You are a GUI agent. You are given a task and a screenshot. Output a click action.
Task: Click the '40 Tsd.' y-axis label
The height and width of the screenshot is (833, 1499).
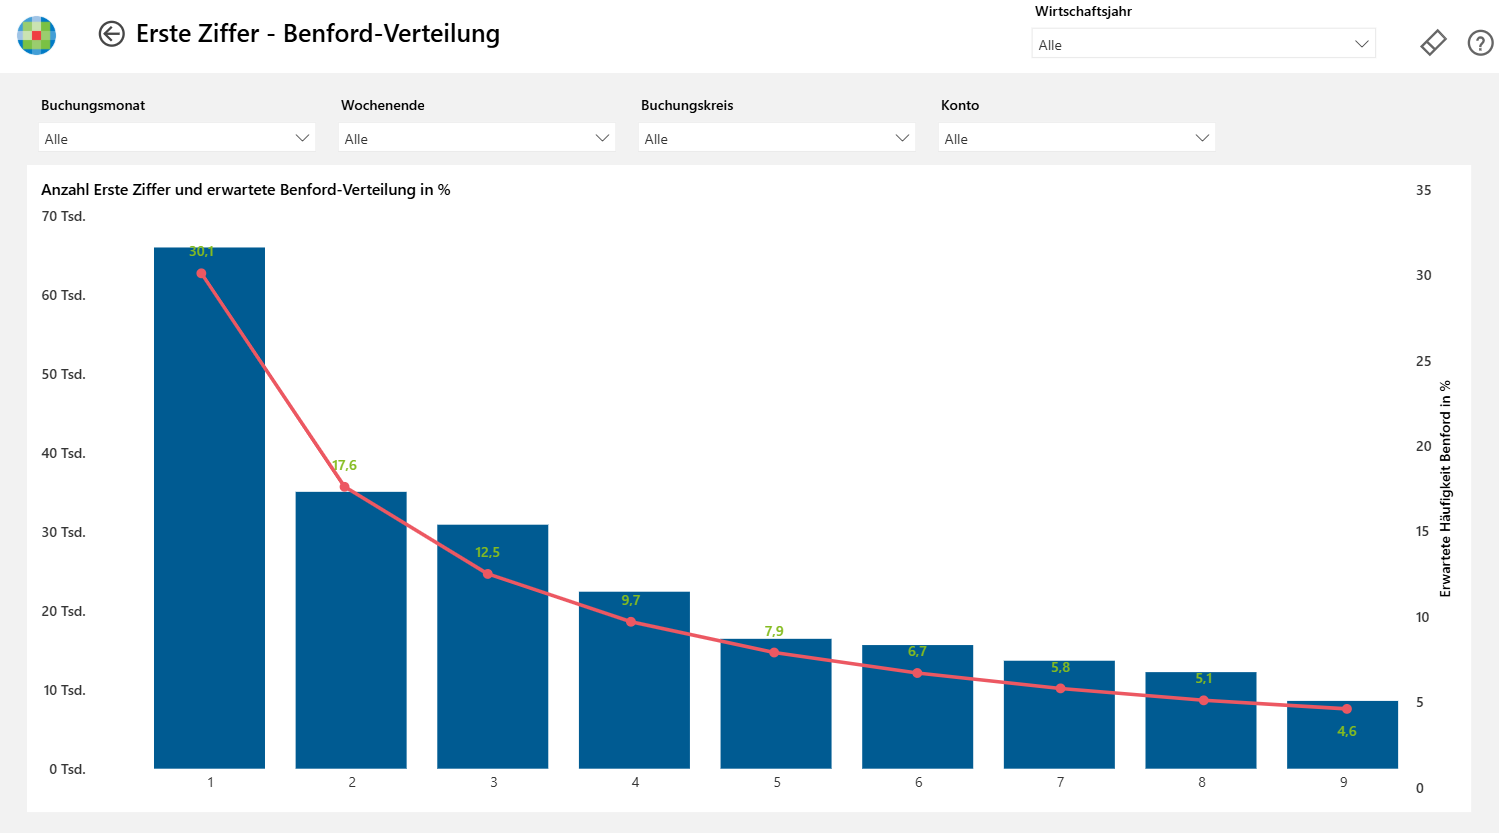[x=64, y=453]
